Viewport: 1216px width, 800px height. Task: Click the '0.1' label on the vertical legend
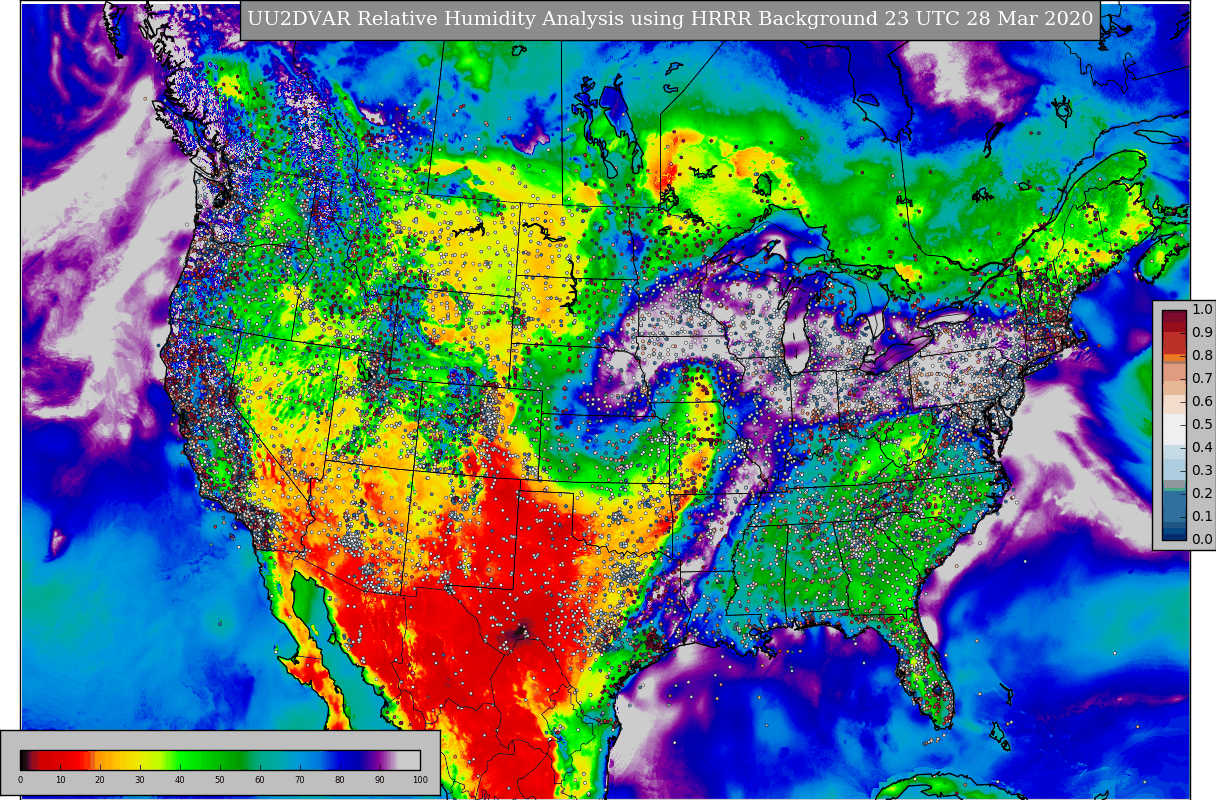[1202, 517]
